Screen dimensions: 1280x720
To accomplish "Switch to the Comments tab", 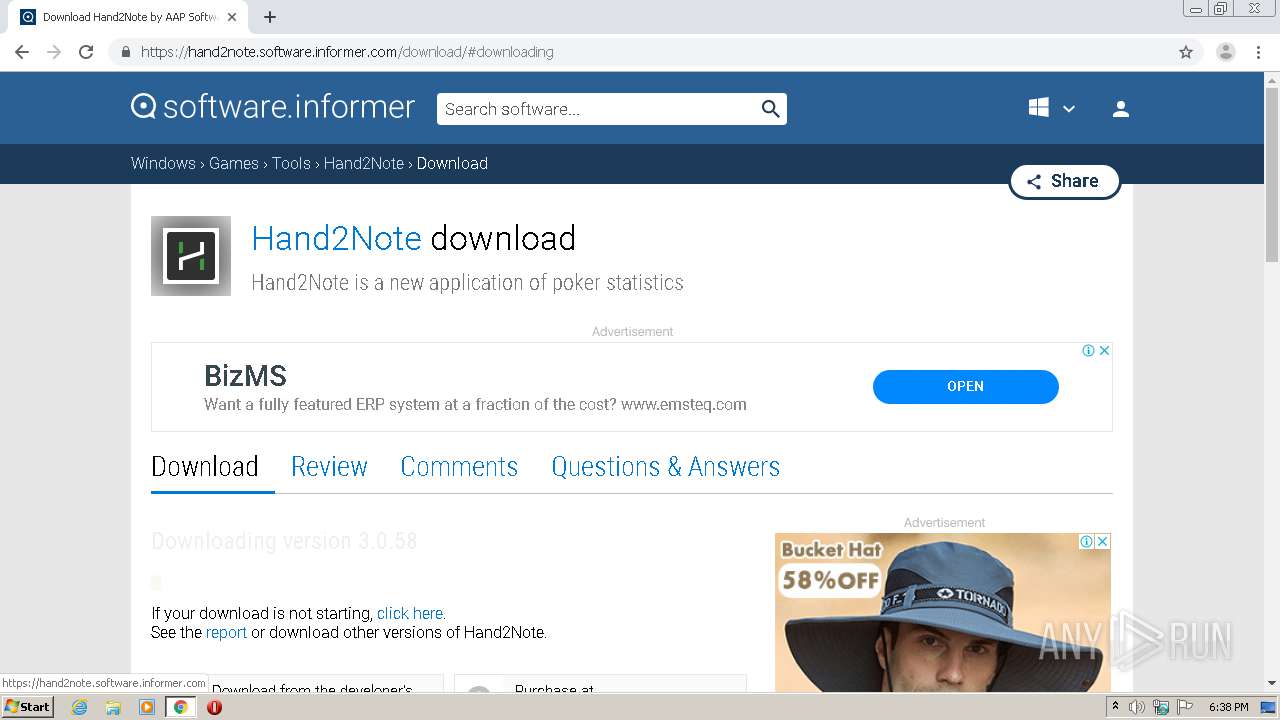I will pos(459,467).
